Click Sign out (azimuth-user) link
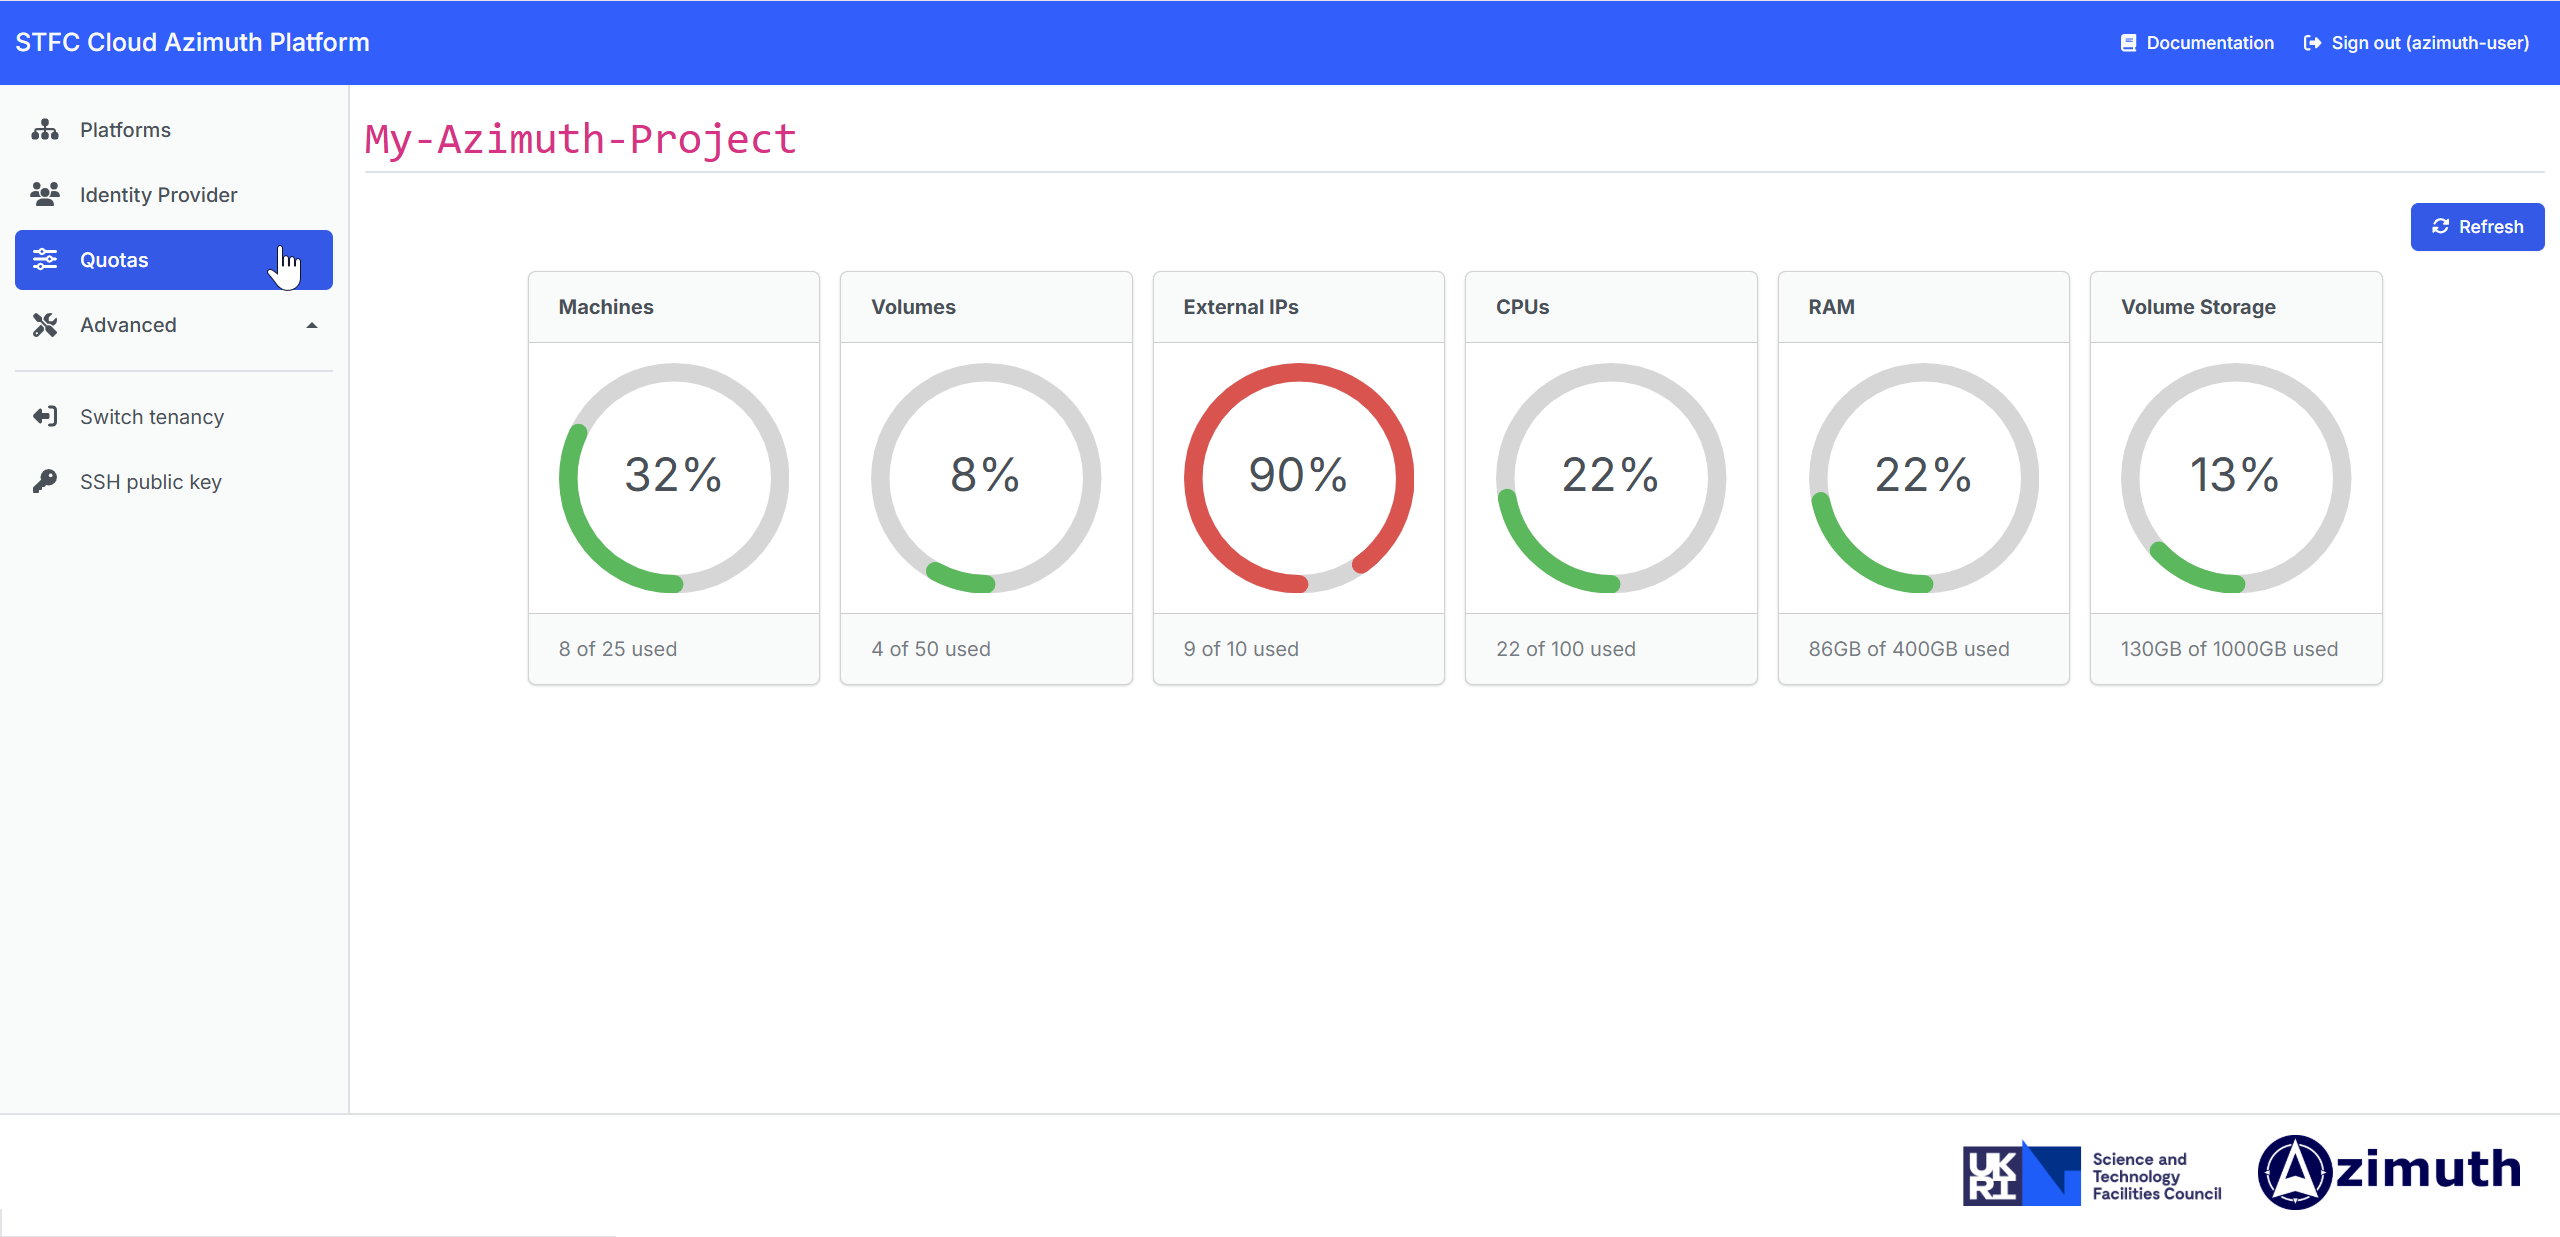The image size is (2560, 1237). pos(2430,43)
